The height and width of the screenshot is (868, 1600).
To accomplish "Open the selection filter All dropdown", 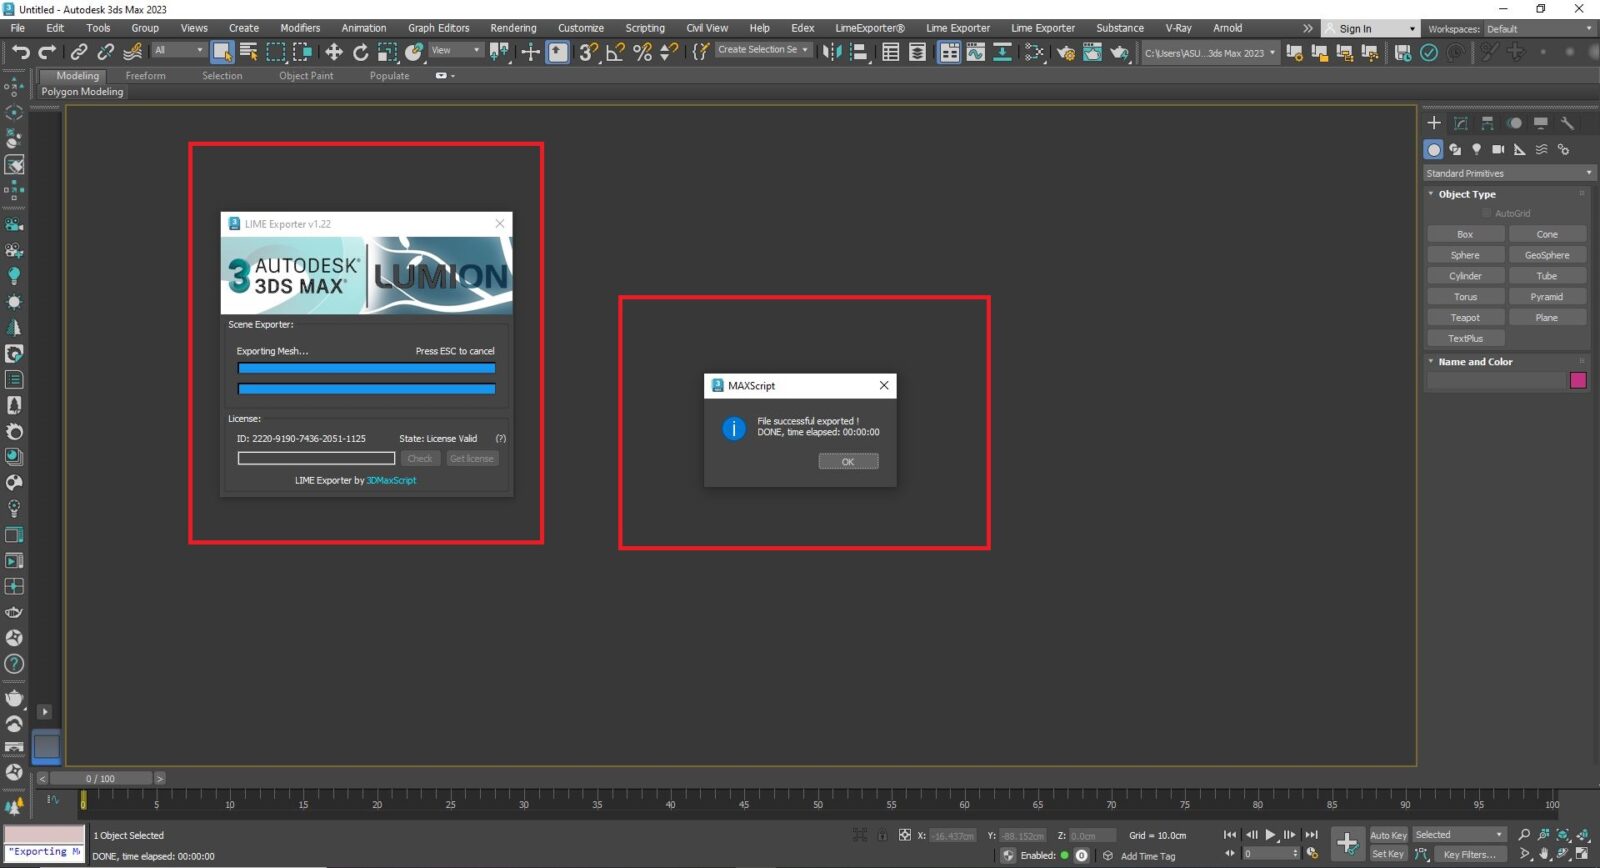I will click(179, 50).
